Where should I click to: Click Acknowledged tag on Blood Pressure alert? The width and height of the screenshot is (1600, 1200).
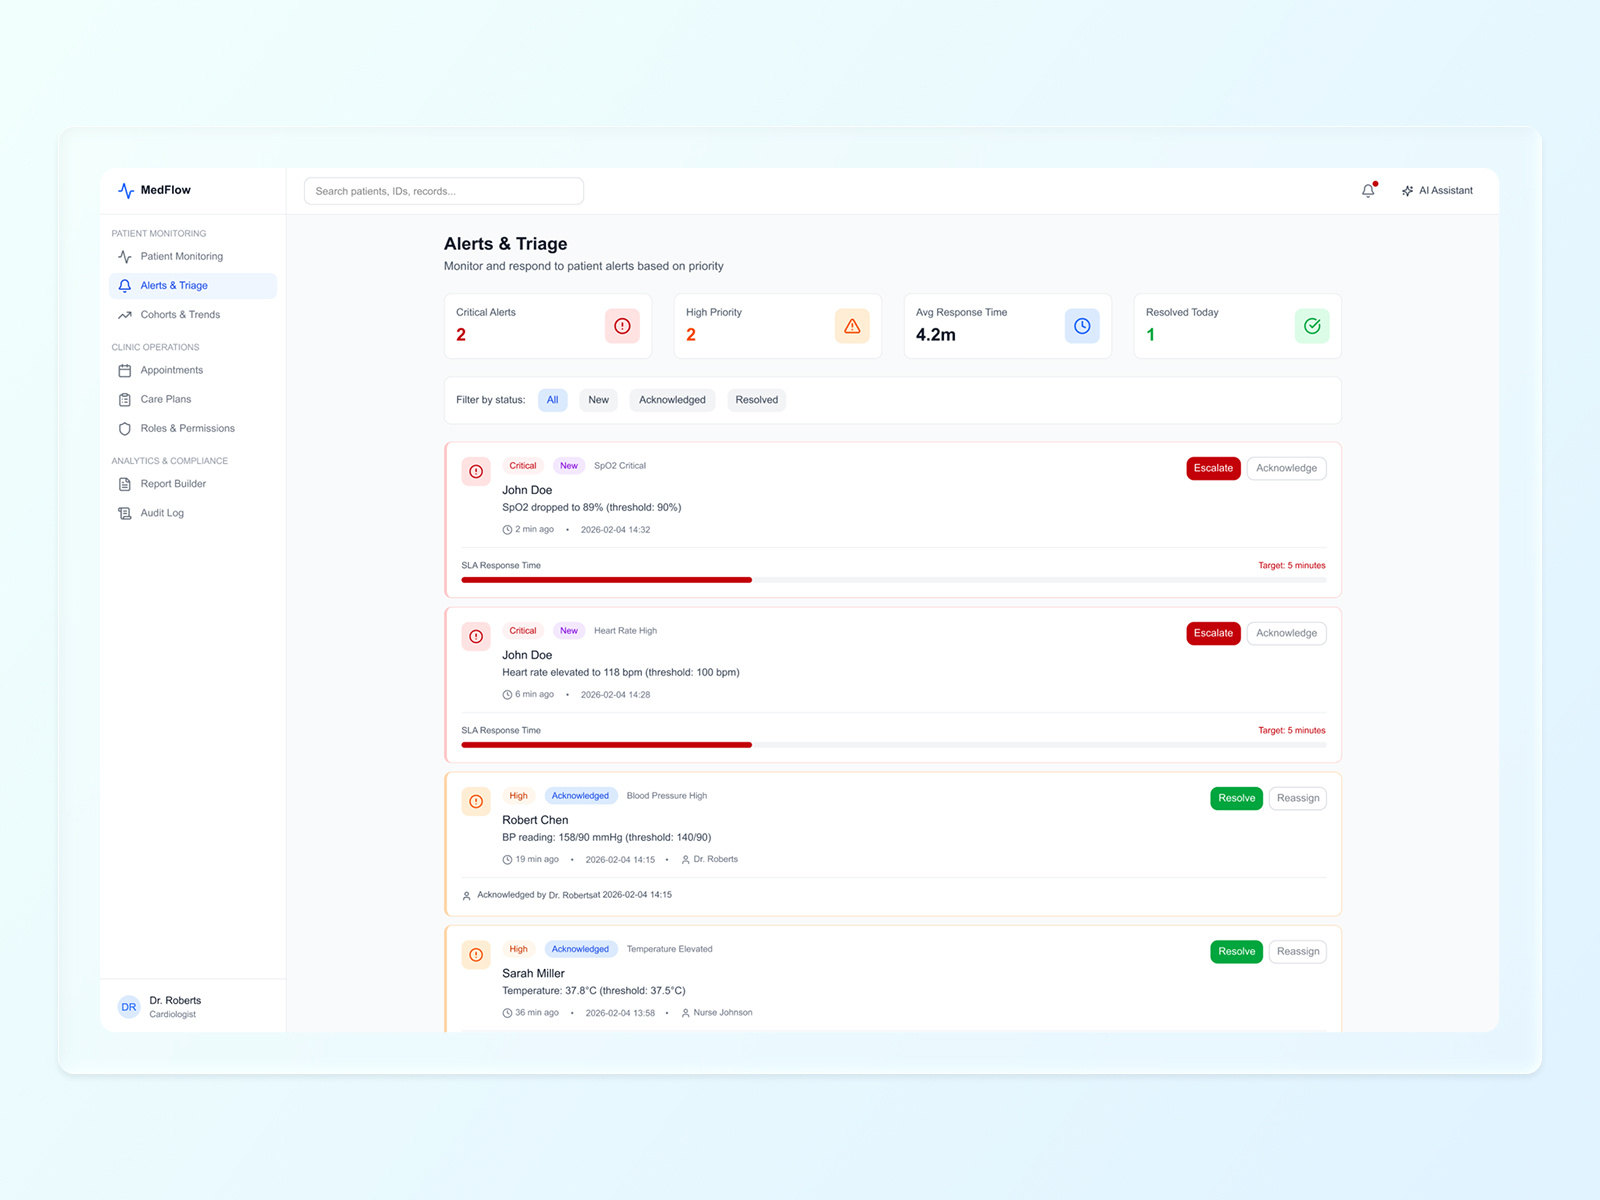tap(580, 796)
